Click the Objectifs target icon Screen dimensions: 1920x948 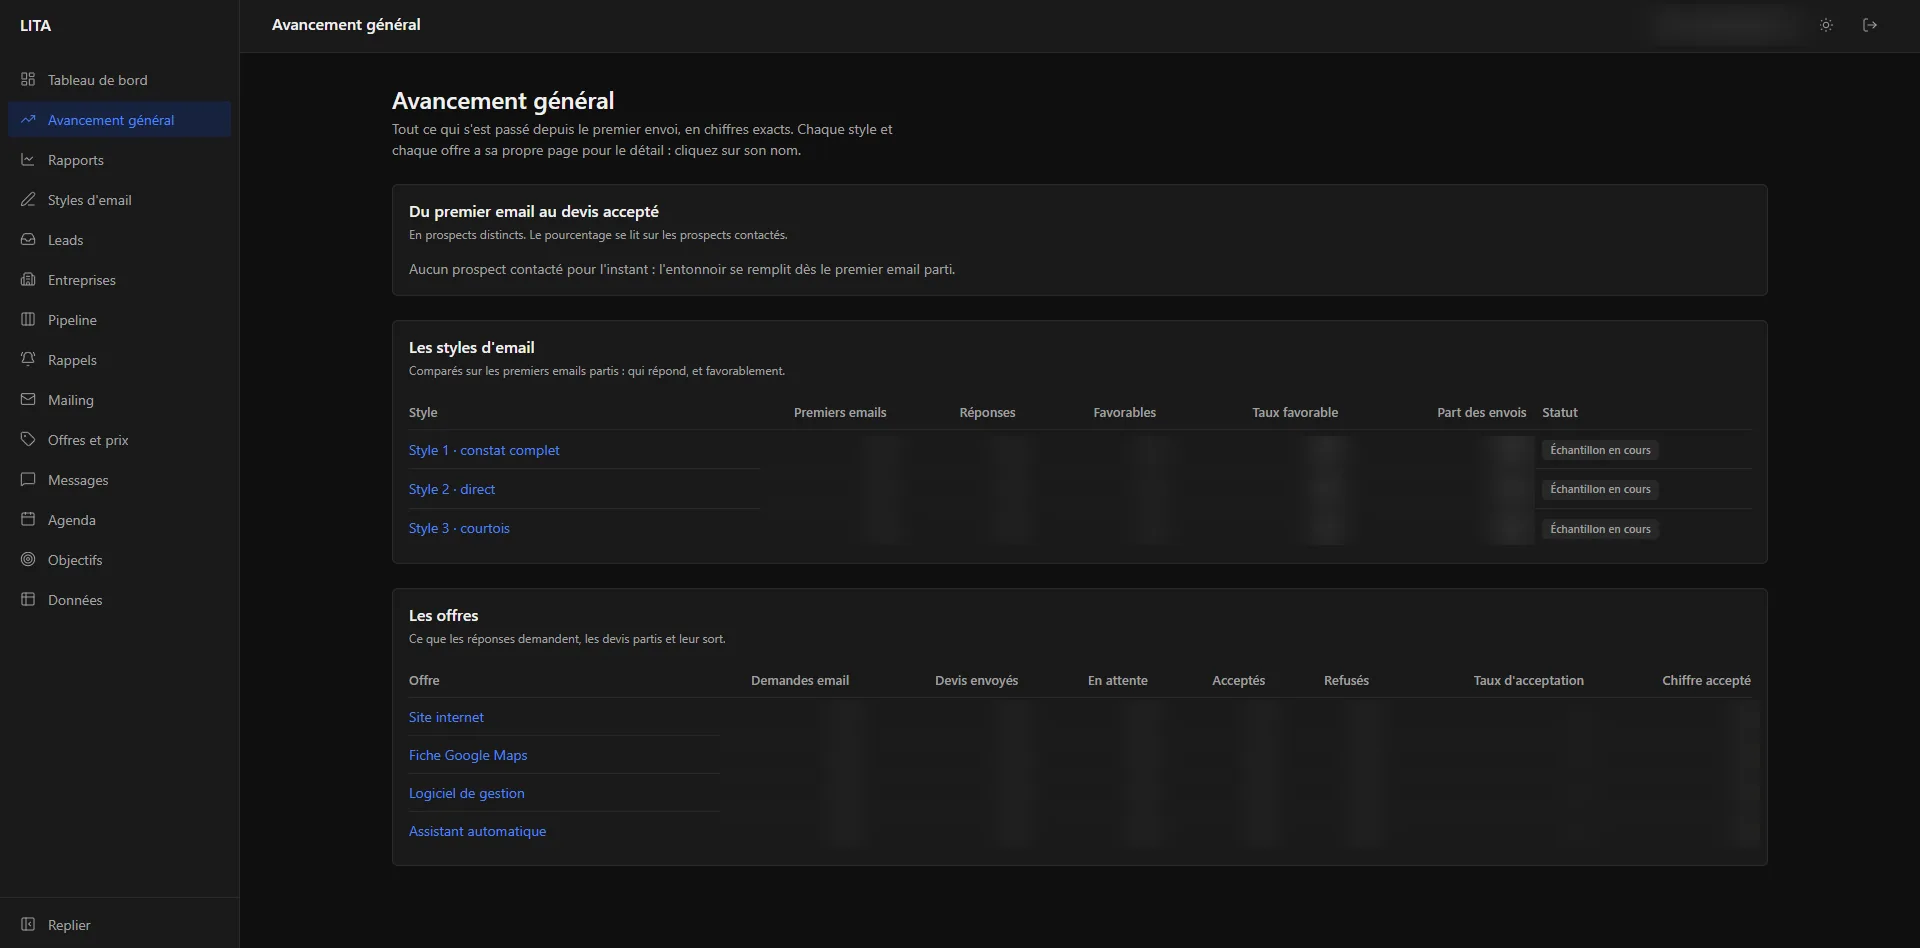(x=28, y=560)
